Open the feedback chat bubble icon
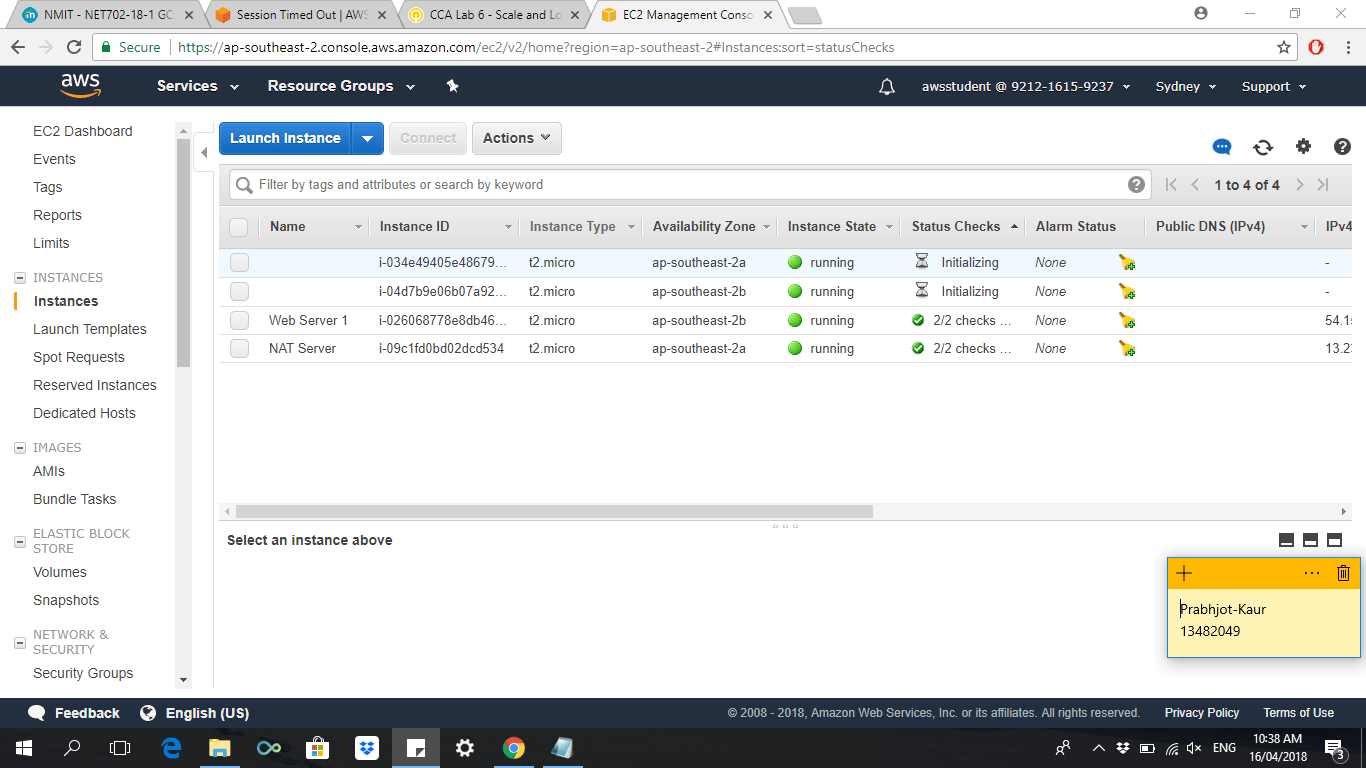 pyautogui.click(x=1221, y=146)
